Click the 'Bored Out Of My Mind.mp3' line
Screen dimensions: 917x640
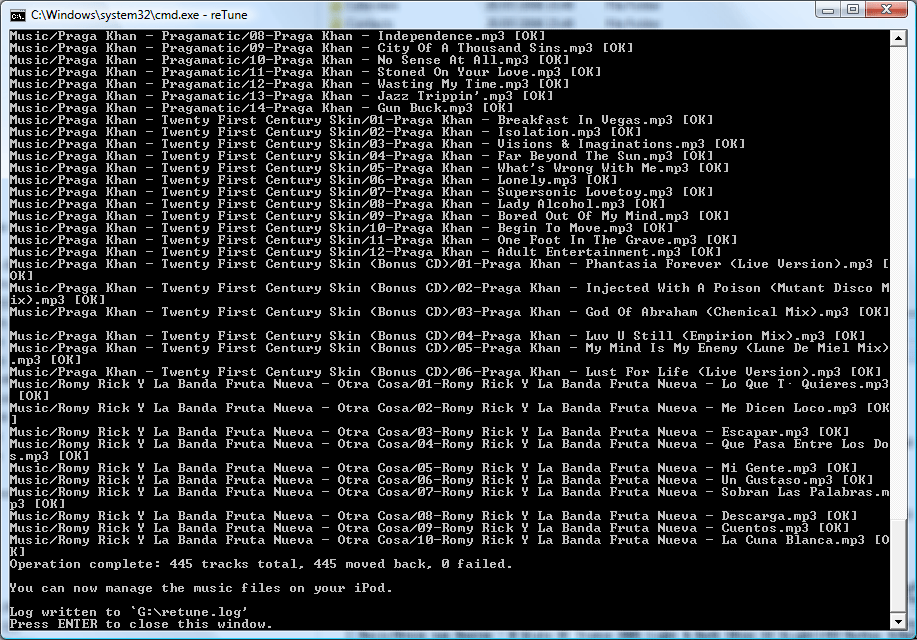click(369, 216)
